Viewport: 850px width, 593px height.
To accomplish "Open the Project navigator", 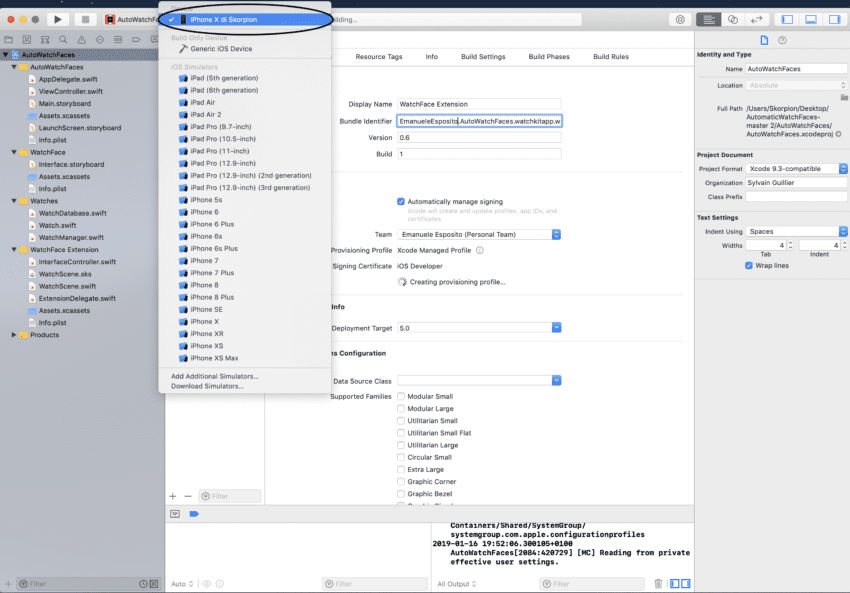I will click(9, 40).
